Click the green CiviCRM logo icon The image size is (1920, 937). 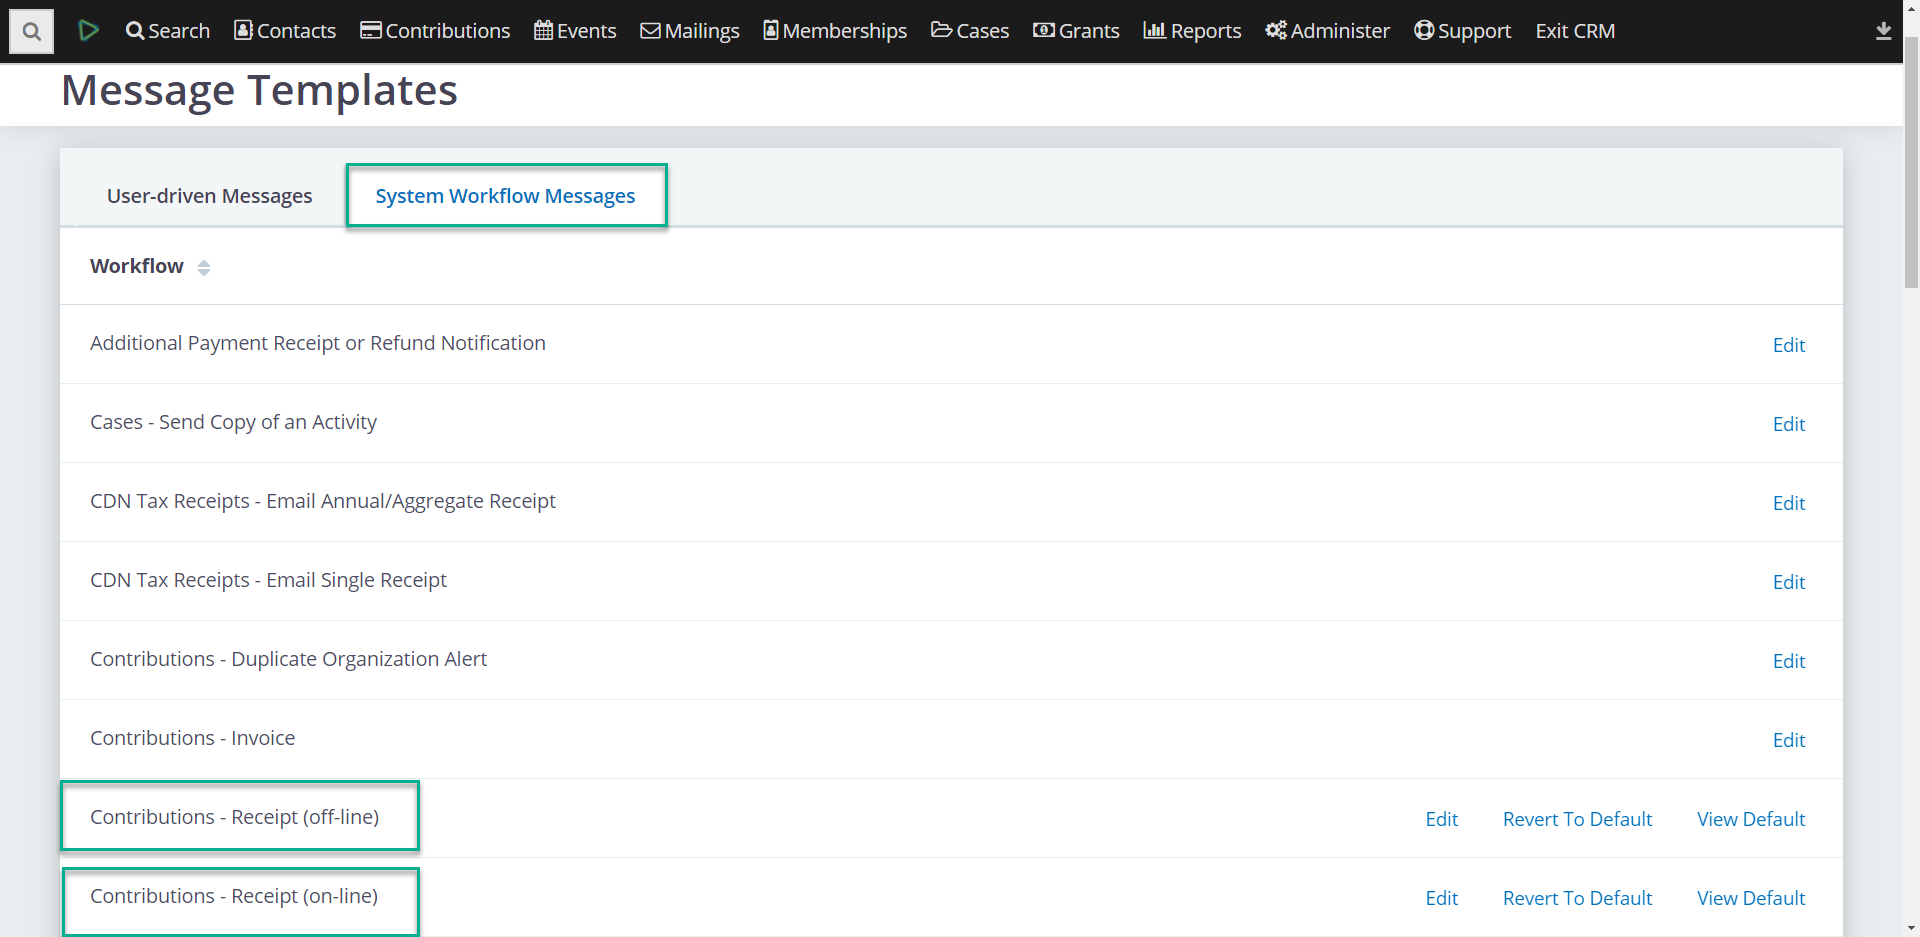[x=88, y=31]
